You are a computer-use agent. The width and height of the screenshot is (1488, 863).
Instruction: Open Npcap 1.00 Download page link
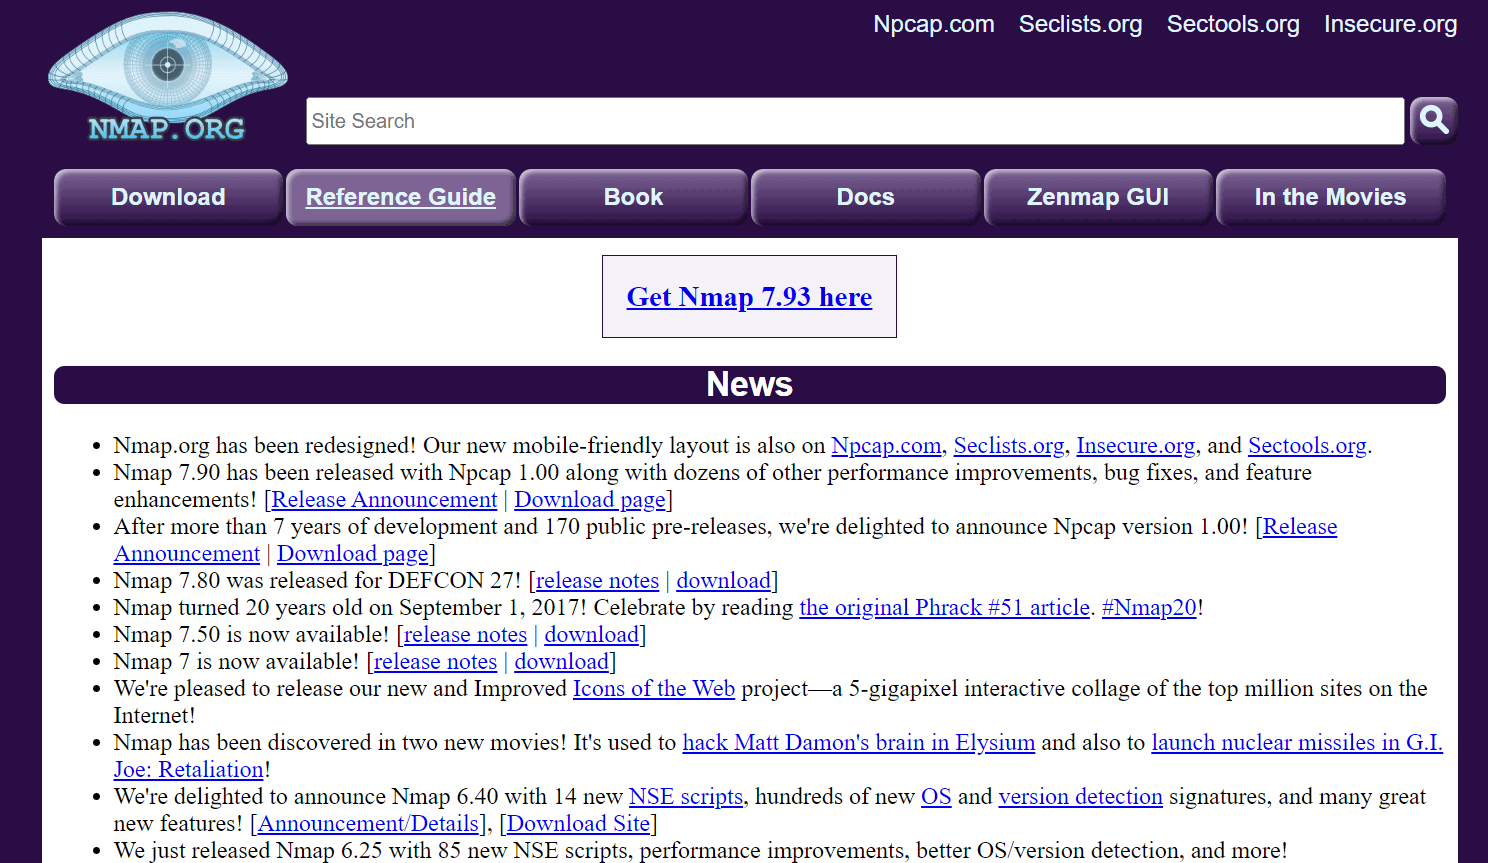click(353, 553)
